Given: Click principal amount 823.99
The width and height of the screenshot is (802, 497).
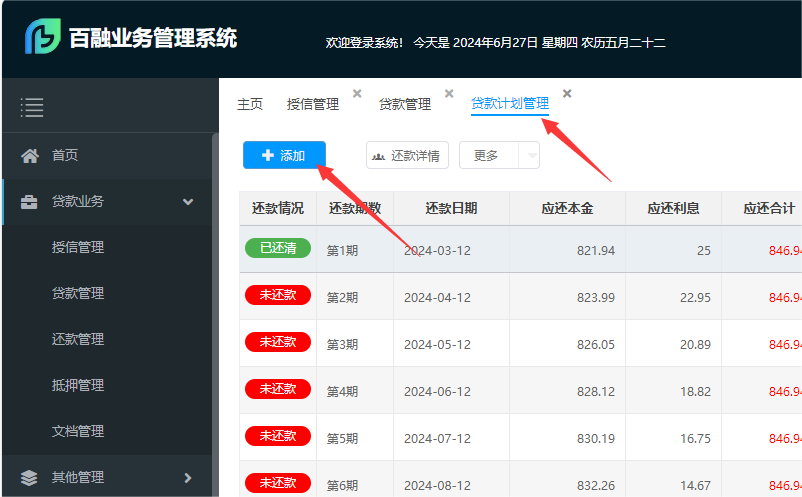Looking at the screenshot, I should (x=596, y=298).
